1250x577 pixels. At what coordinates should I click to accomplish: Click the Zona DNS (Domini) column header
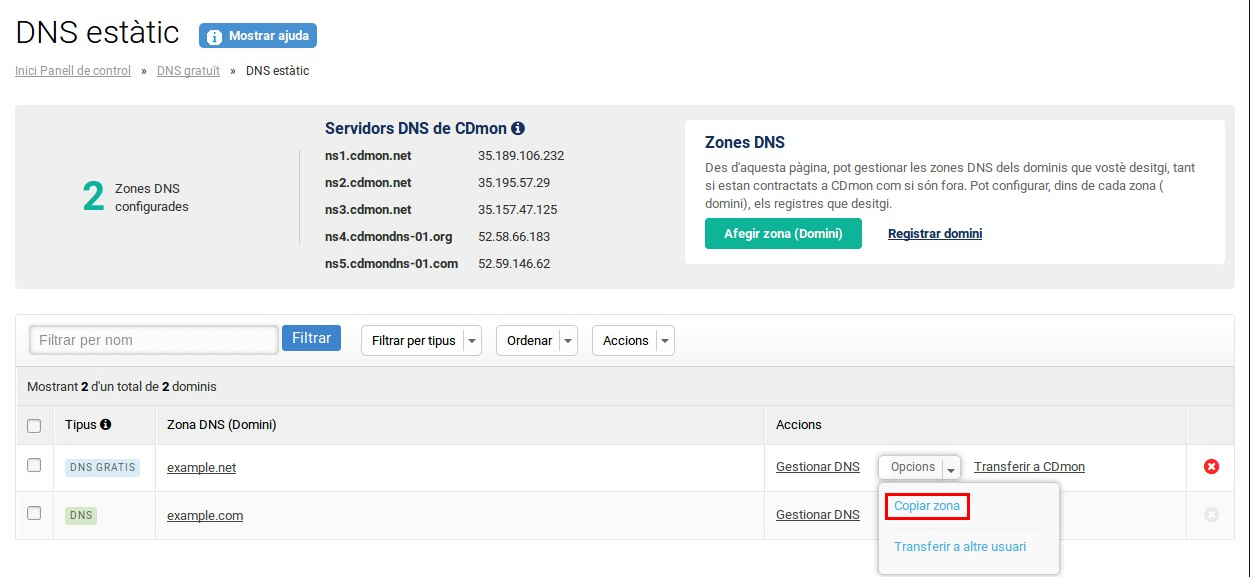click(221, 425)
